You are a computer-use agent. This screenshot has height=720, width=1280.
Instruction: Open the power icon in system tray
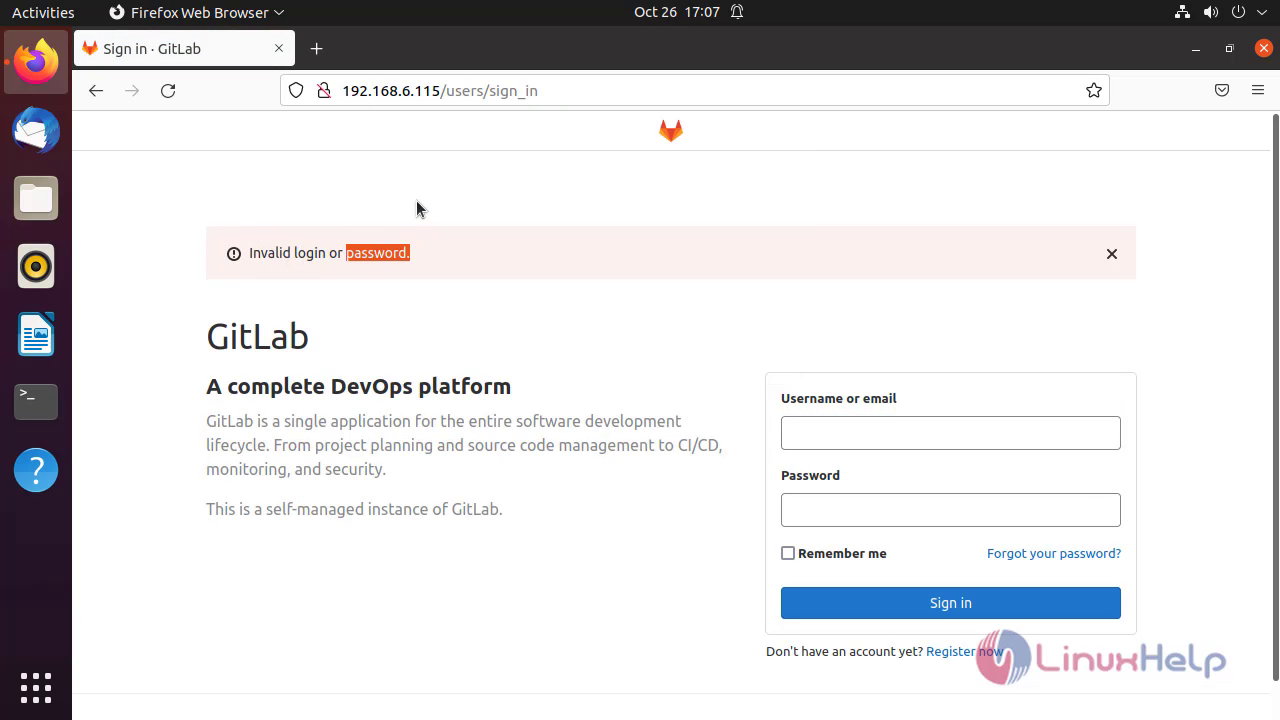click(x=1238, y=12)
